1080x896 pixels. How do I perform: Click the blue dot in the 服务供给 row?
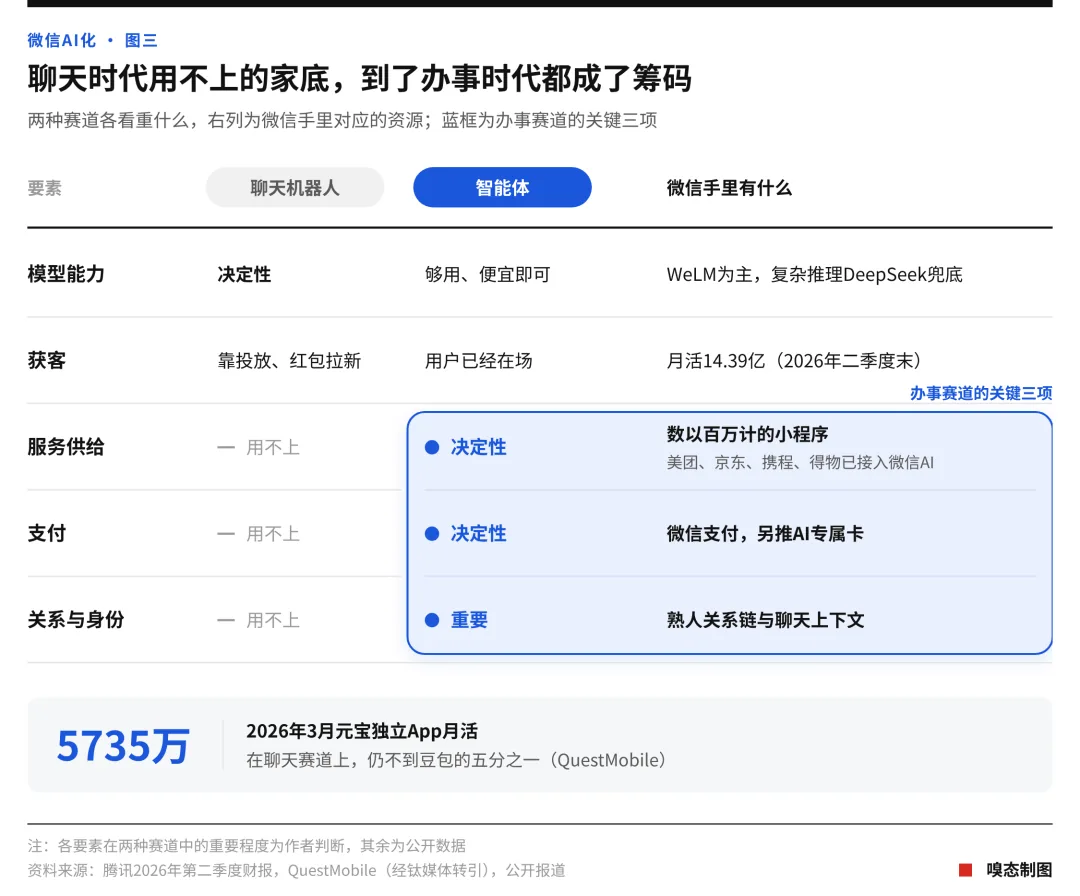(432, 448)
